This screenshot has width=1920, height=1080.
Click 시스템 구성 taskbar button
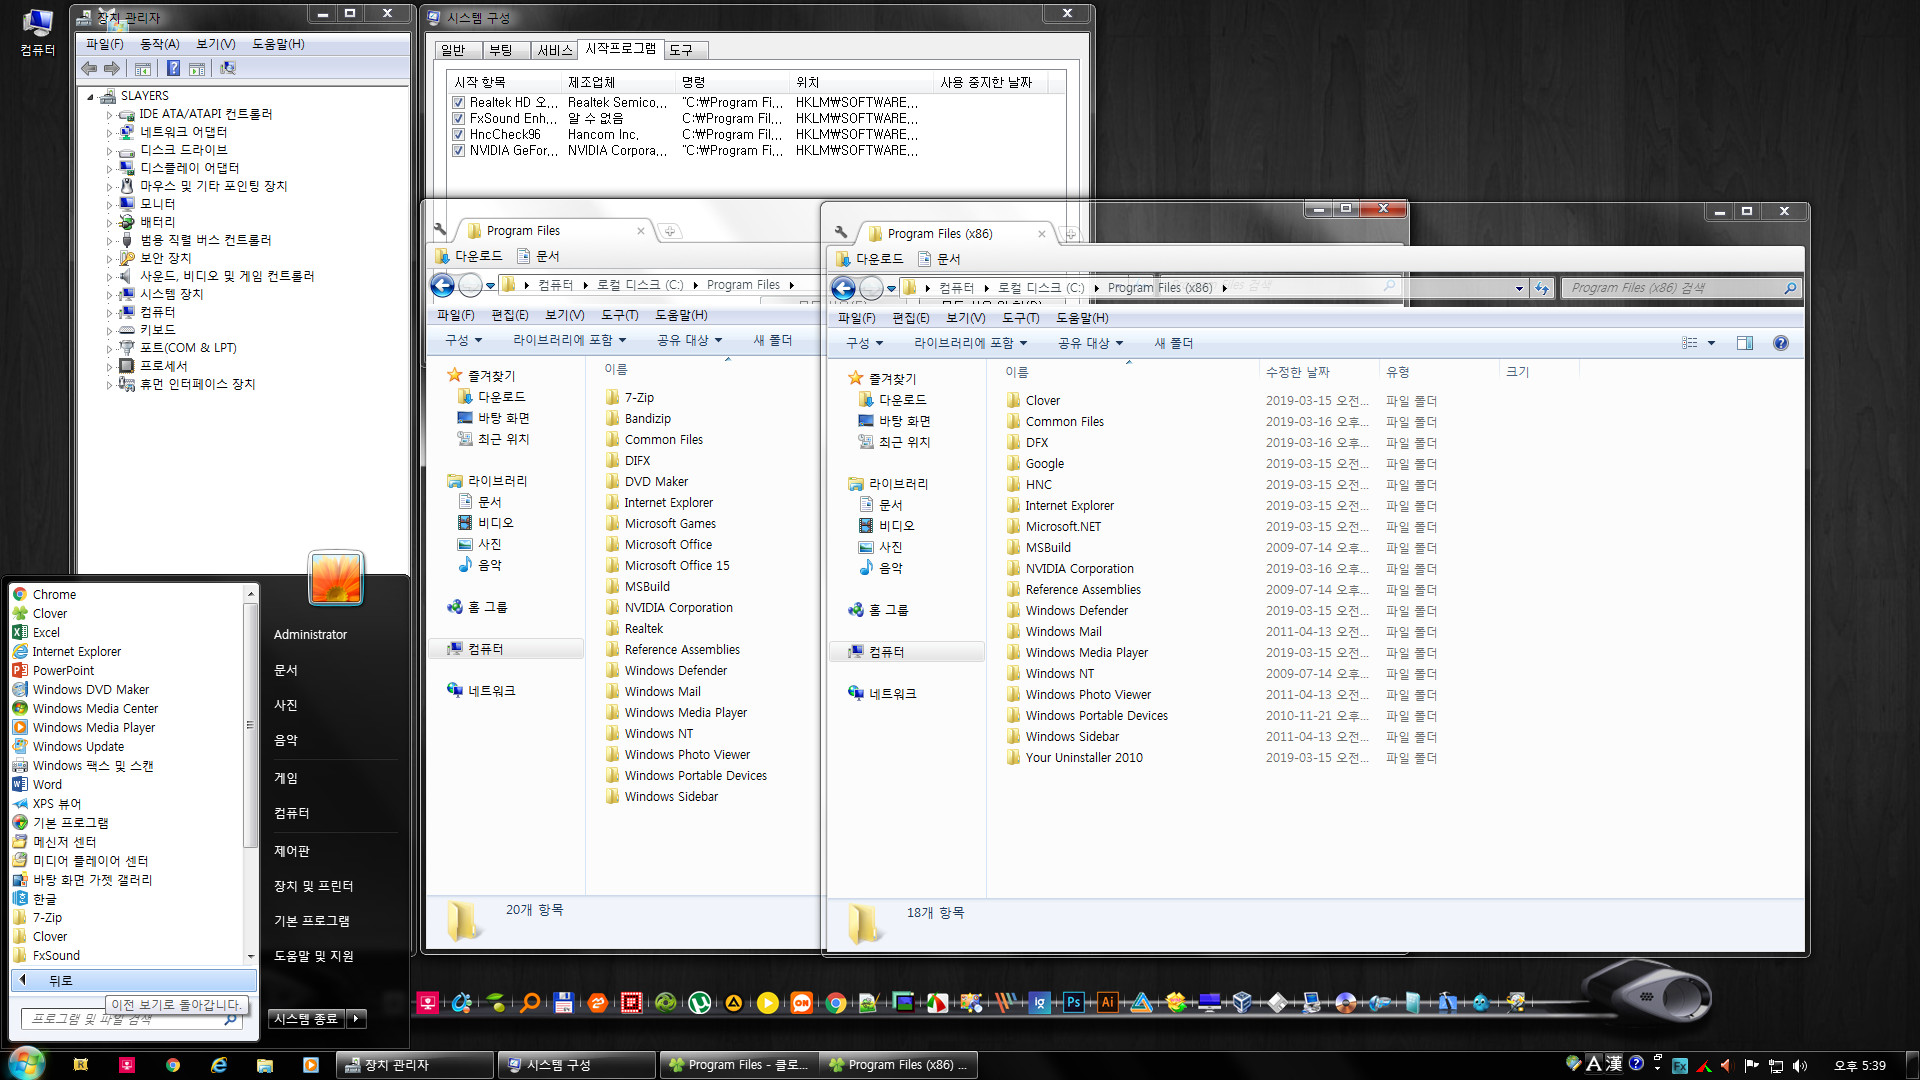(x=578, y=1065)
